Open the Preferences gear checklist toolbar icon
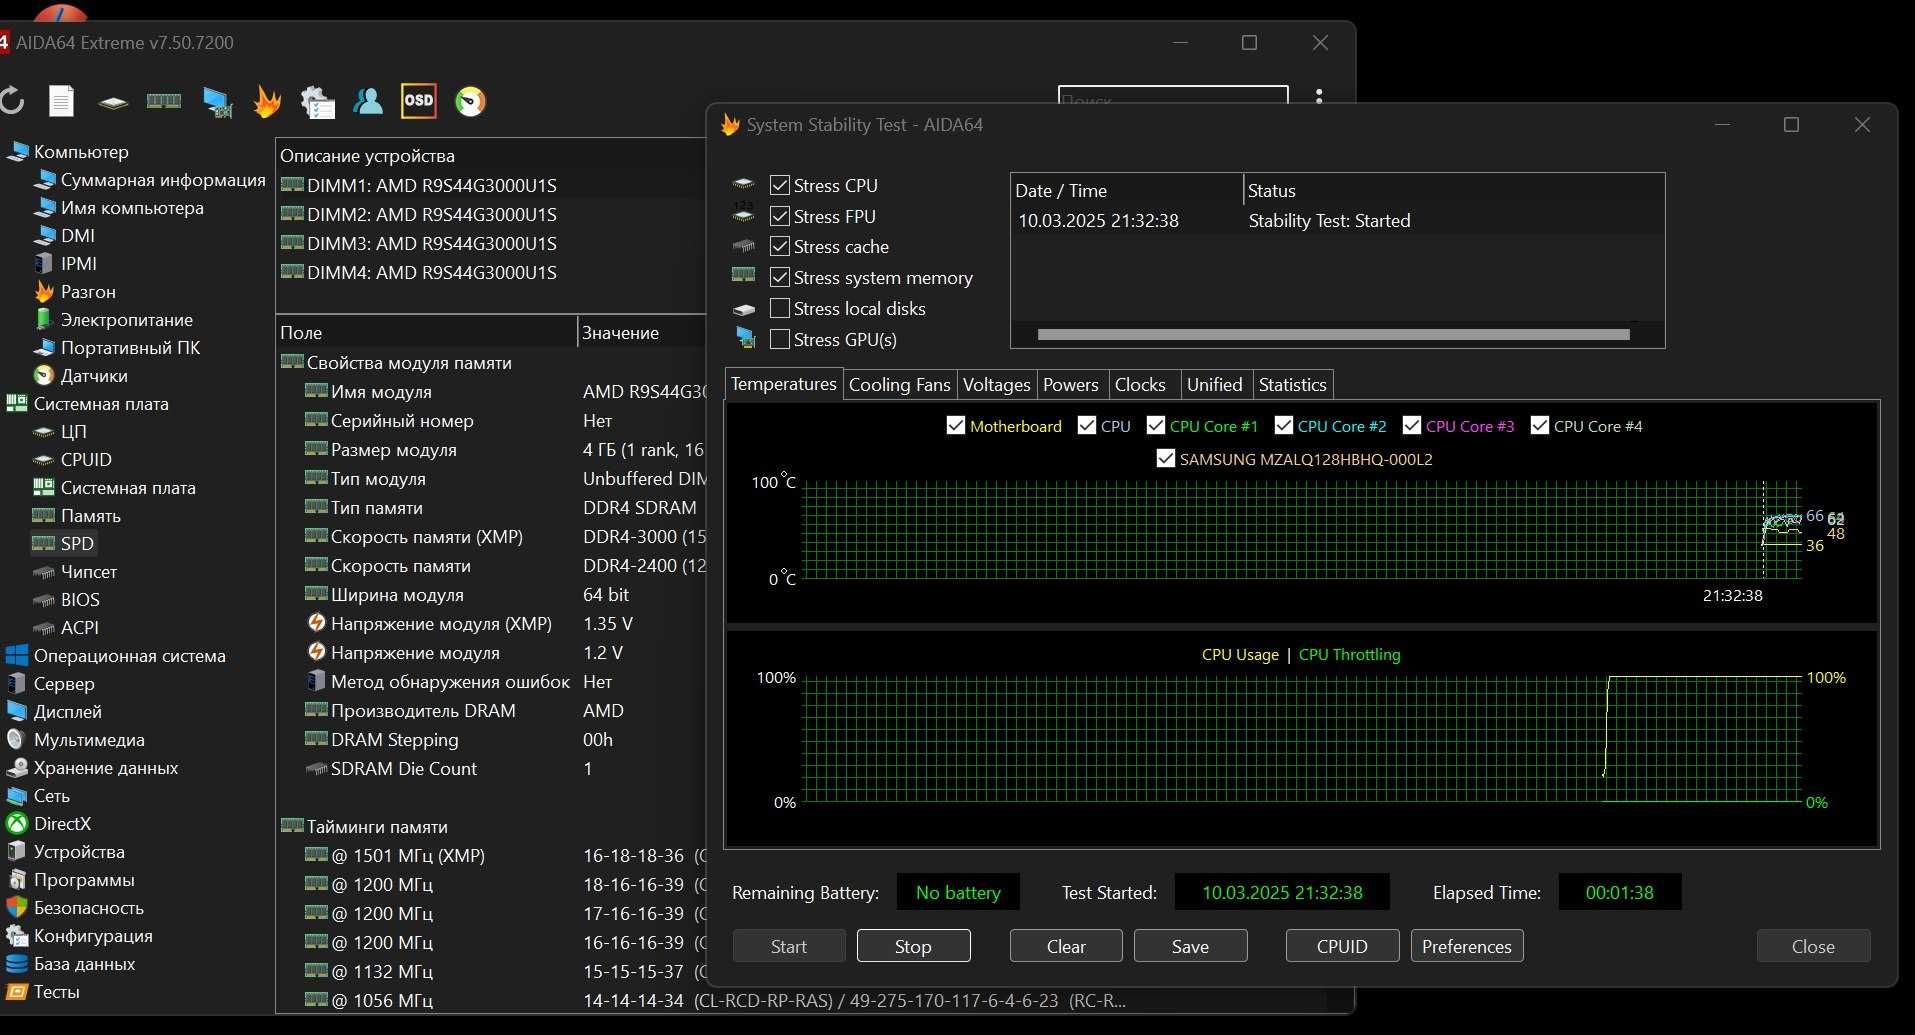 coord(318,102)
